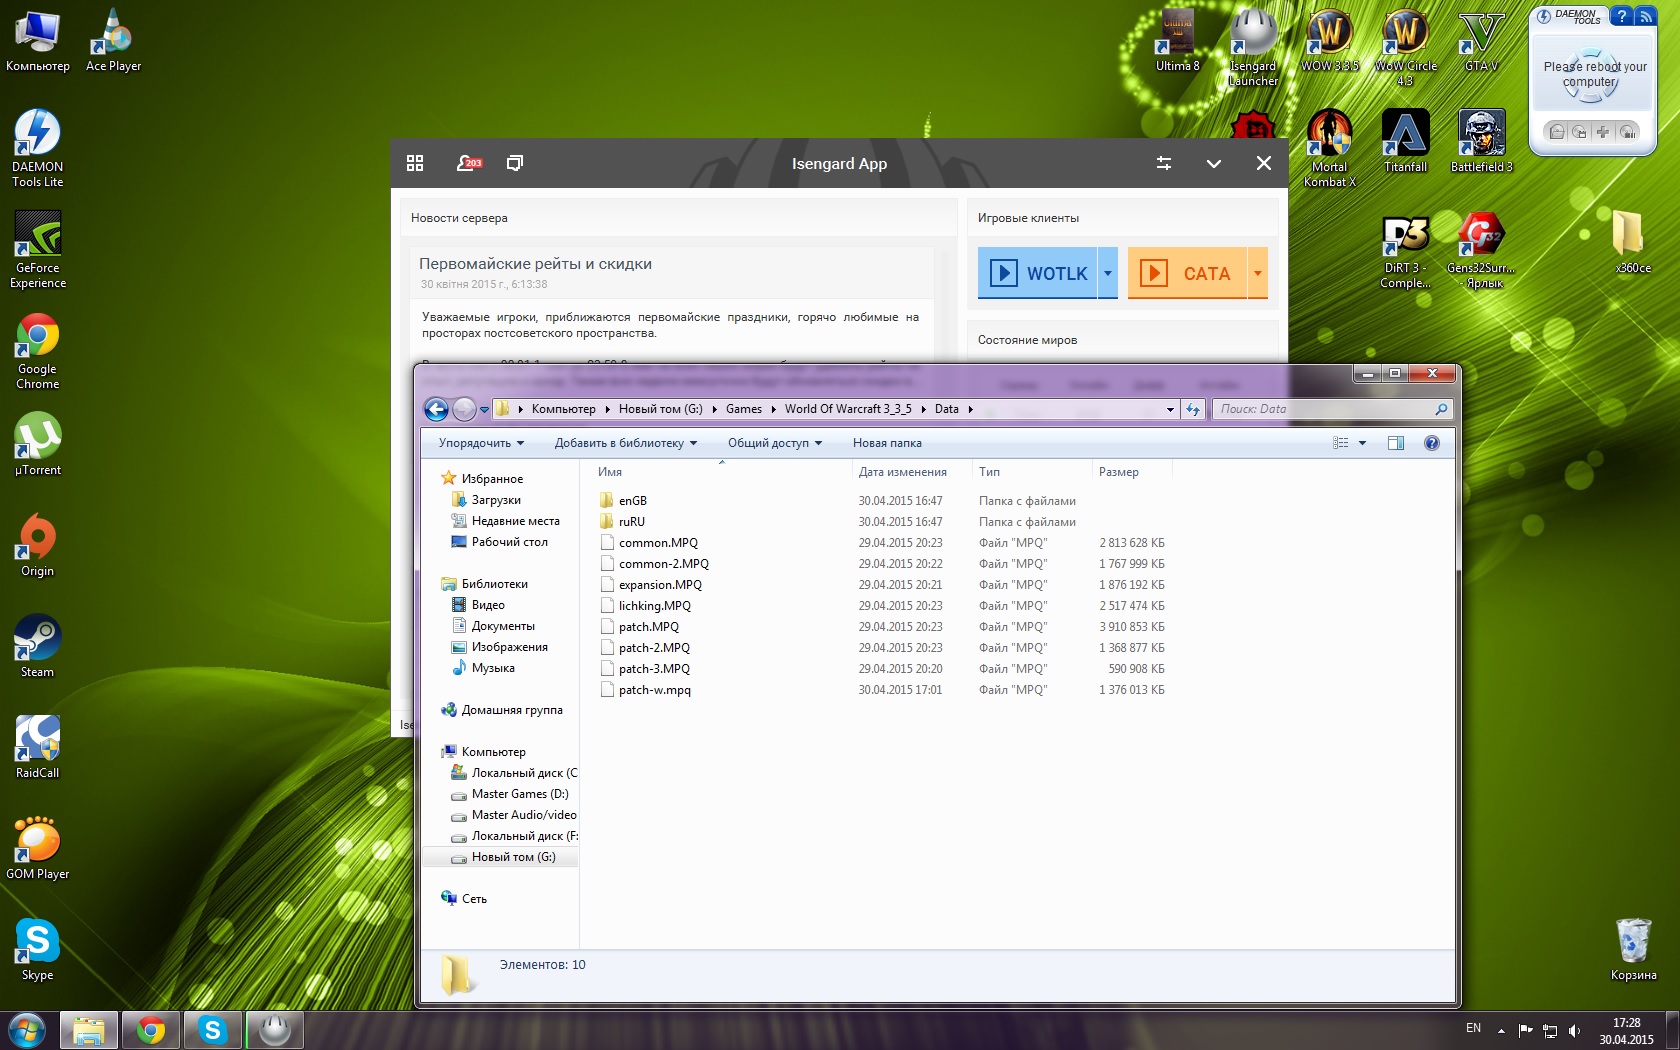Click the Новая папка toolbar button
The image size is (1680, 1050).
(887, 443)
